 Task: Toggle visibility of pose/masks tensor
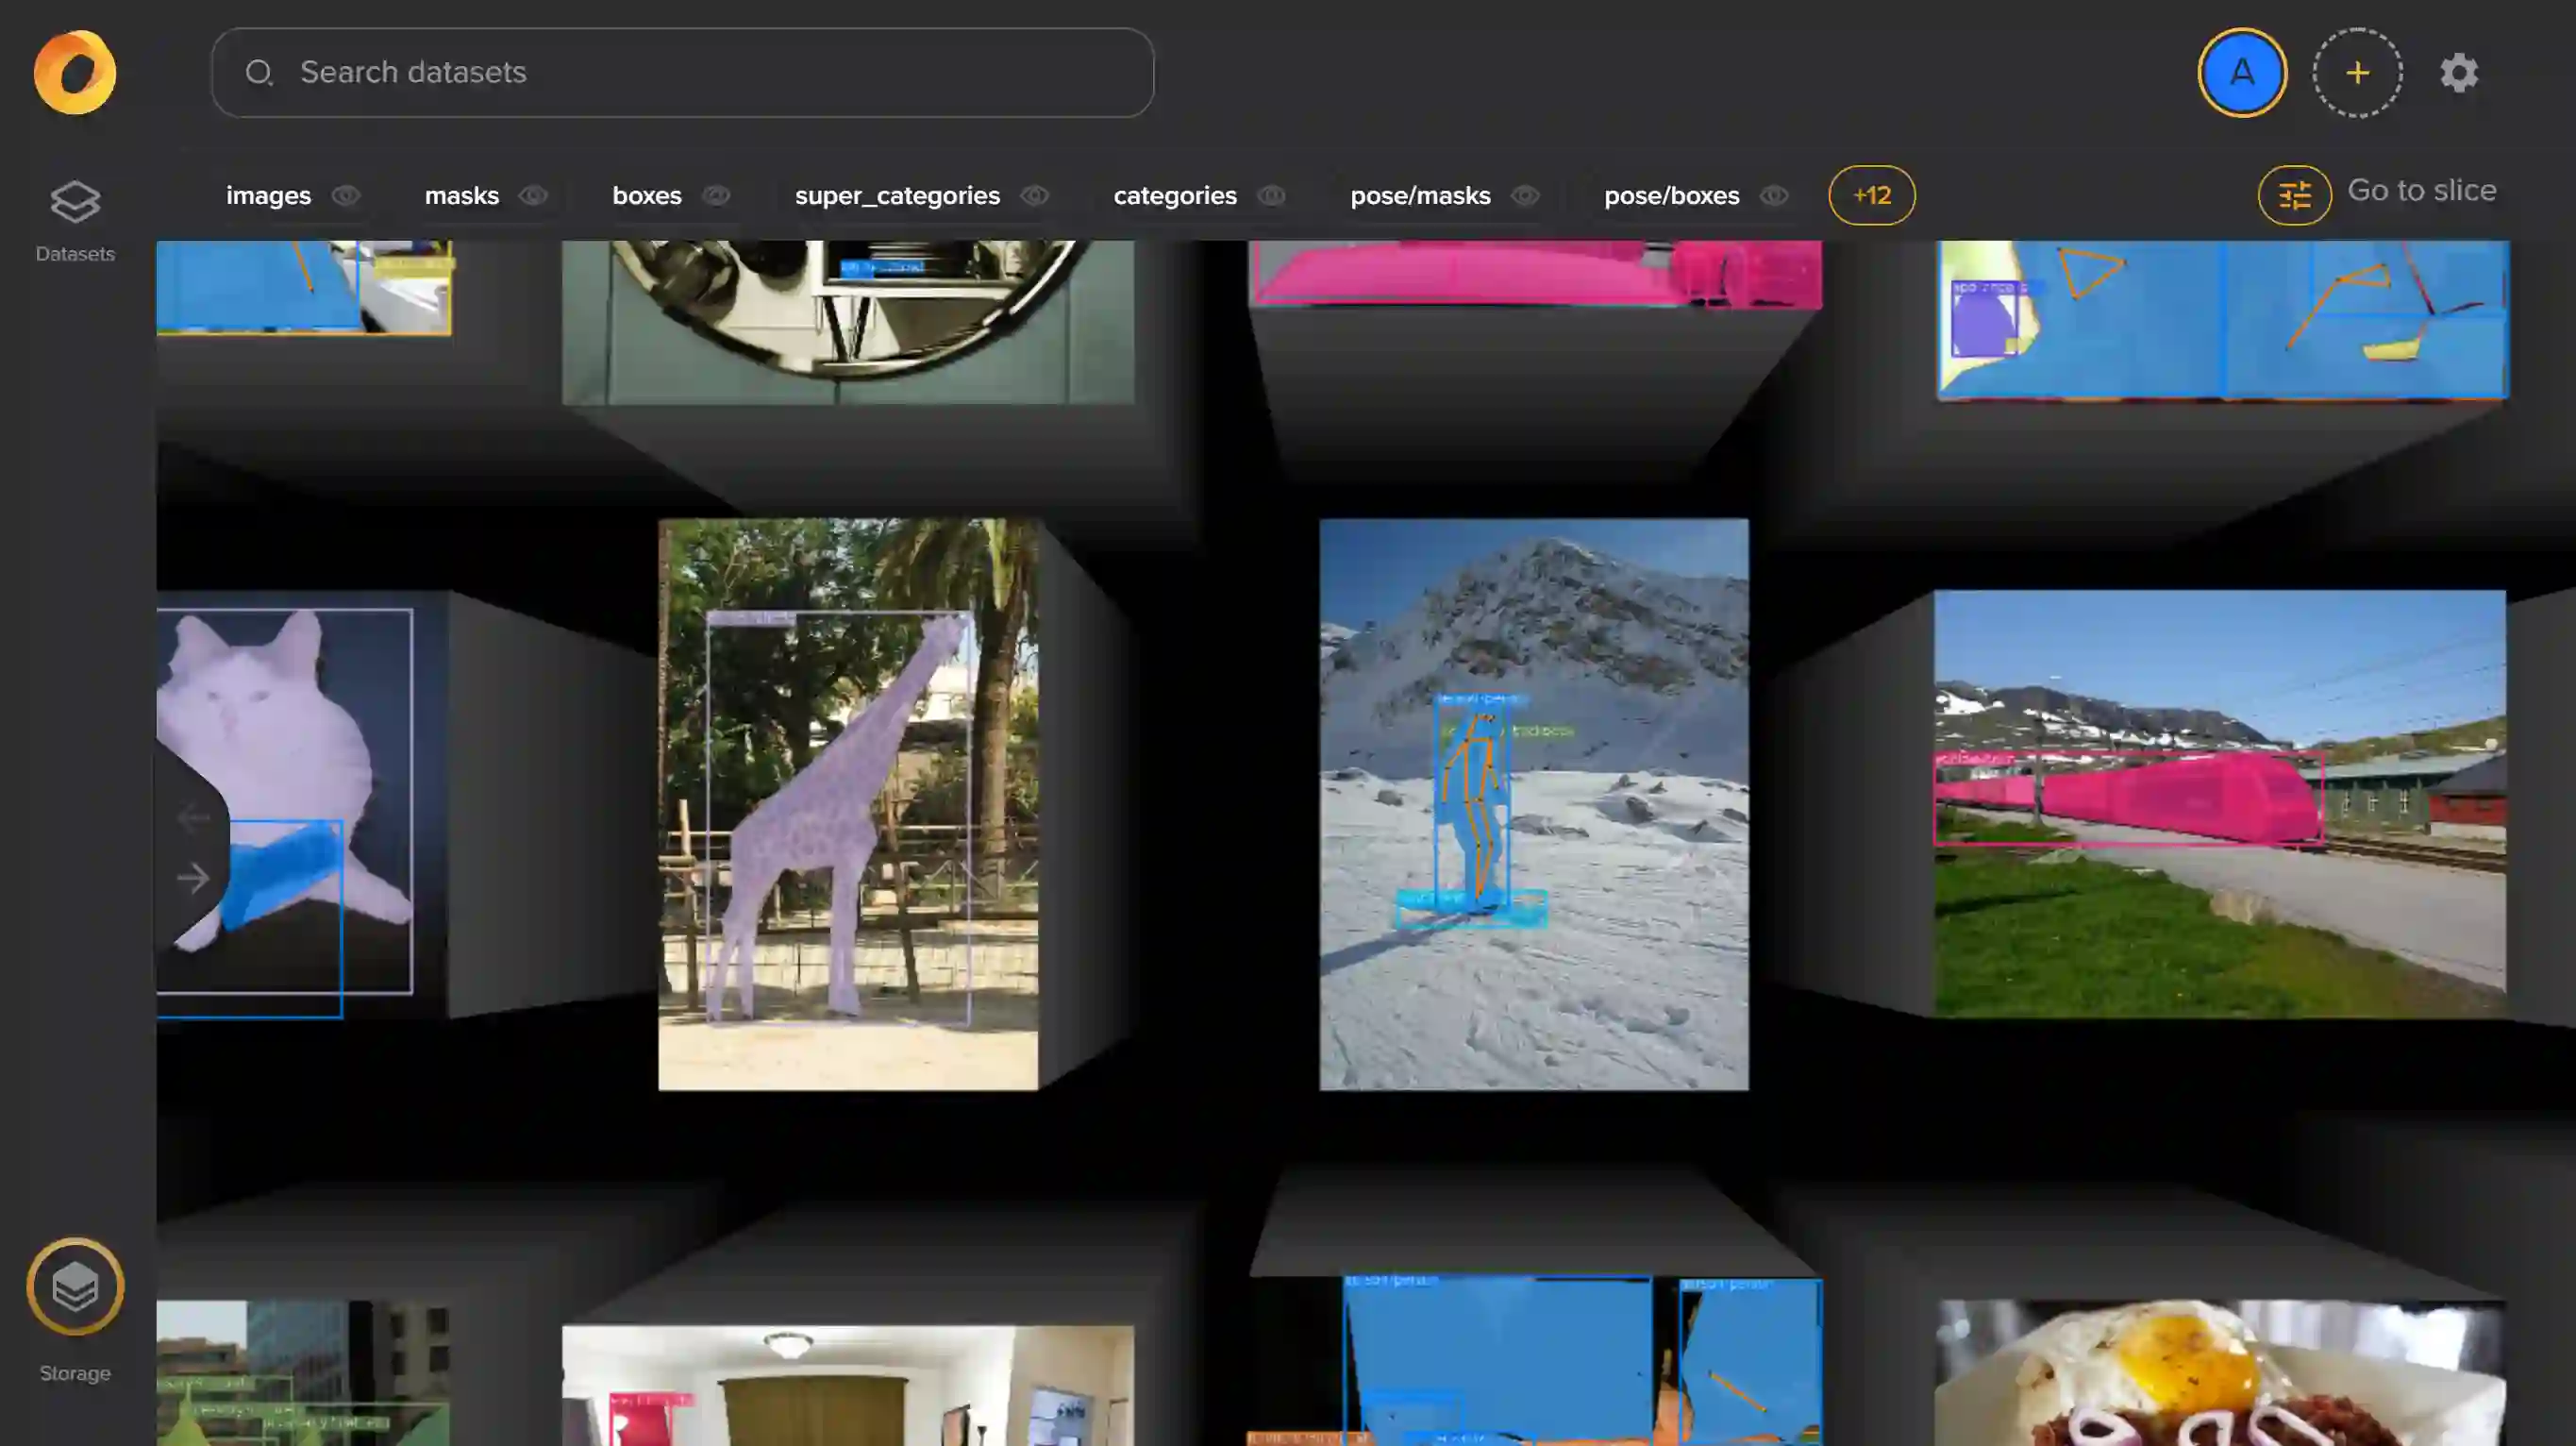(1525, 196)
